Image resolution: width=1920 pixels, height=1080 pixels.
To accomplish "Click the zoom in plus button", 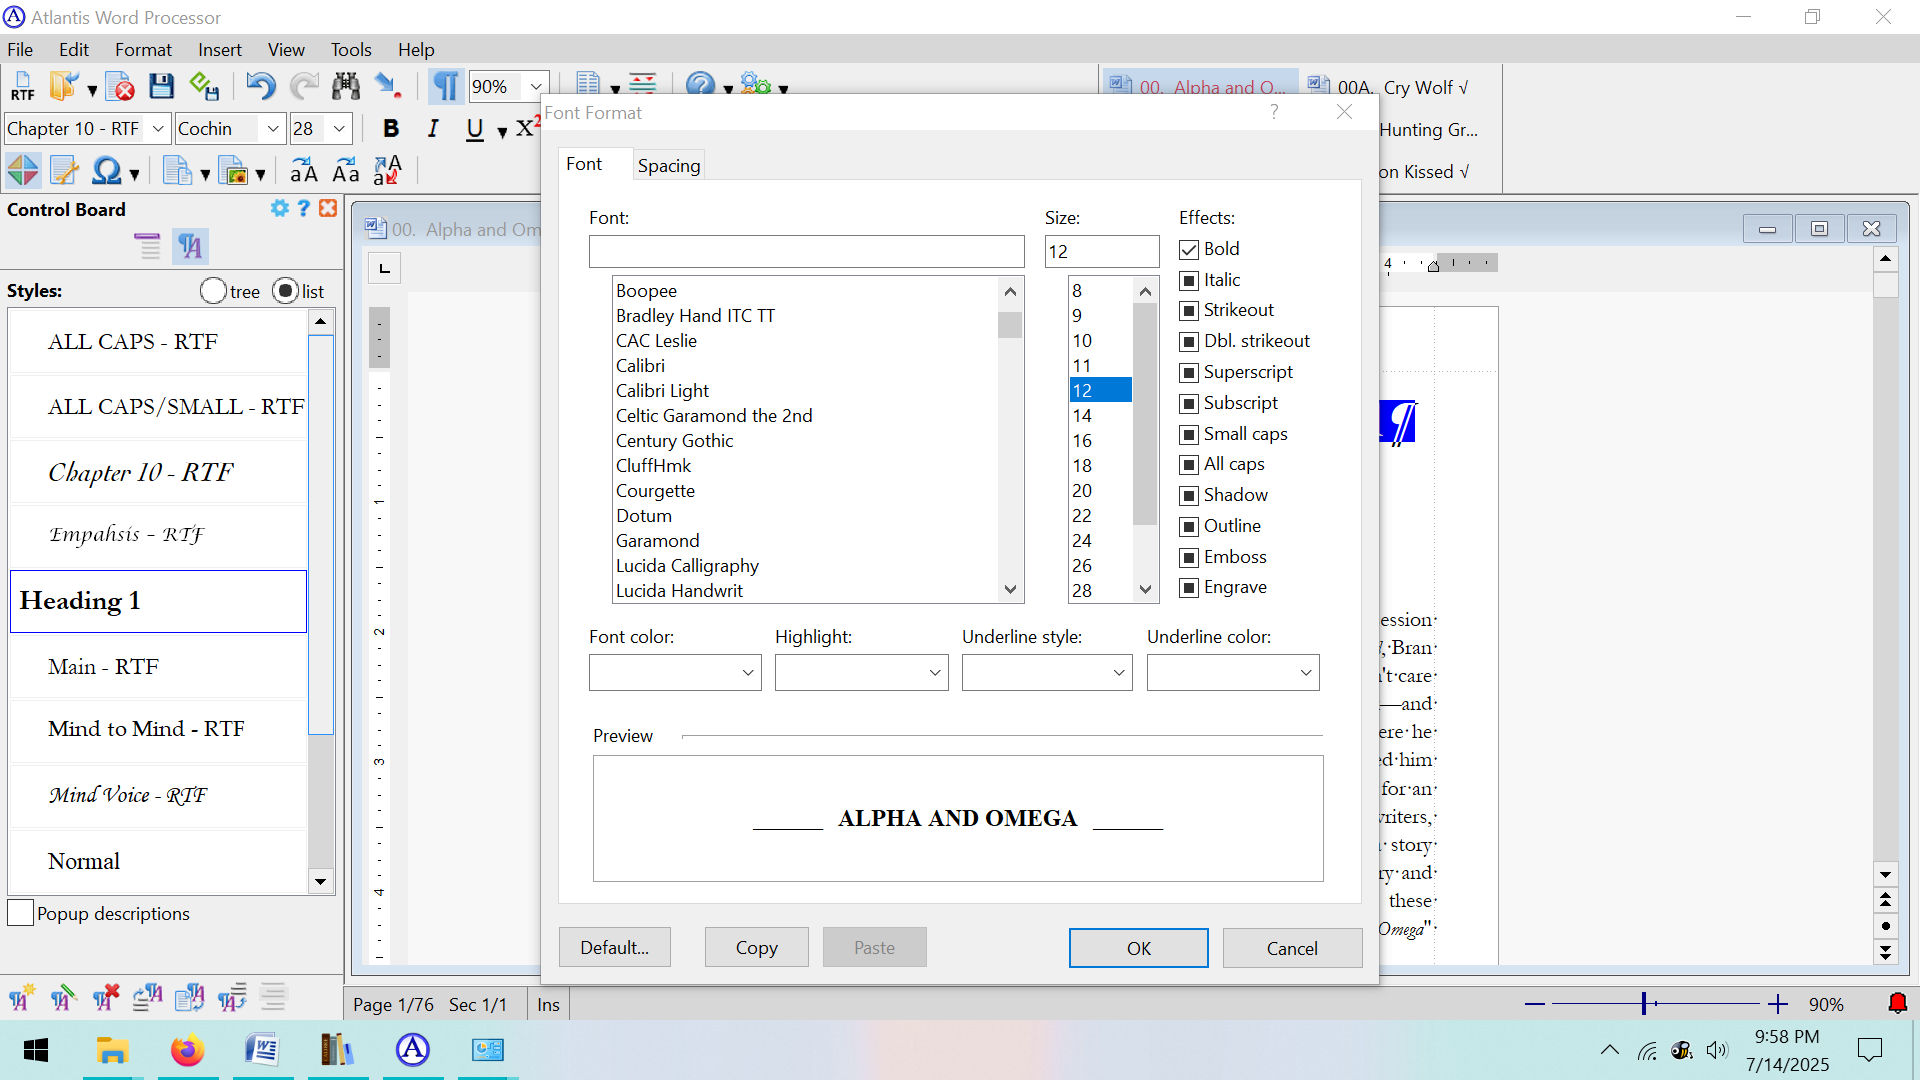I will pos(1777,1004).
